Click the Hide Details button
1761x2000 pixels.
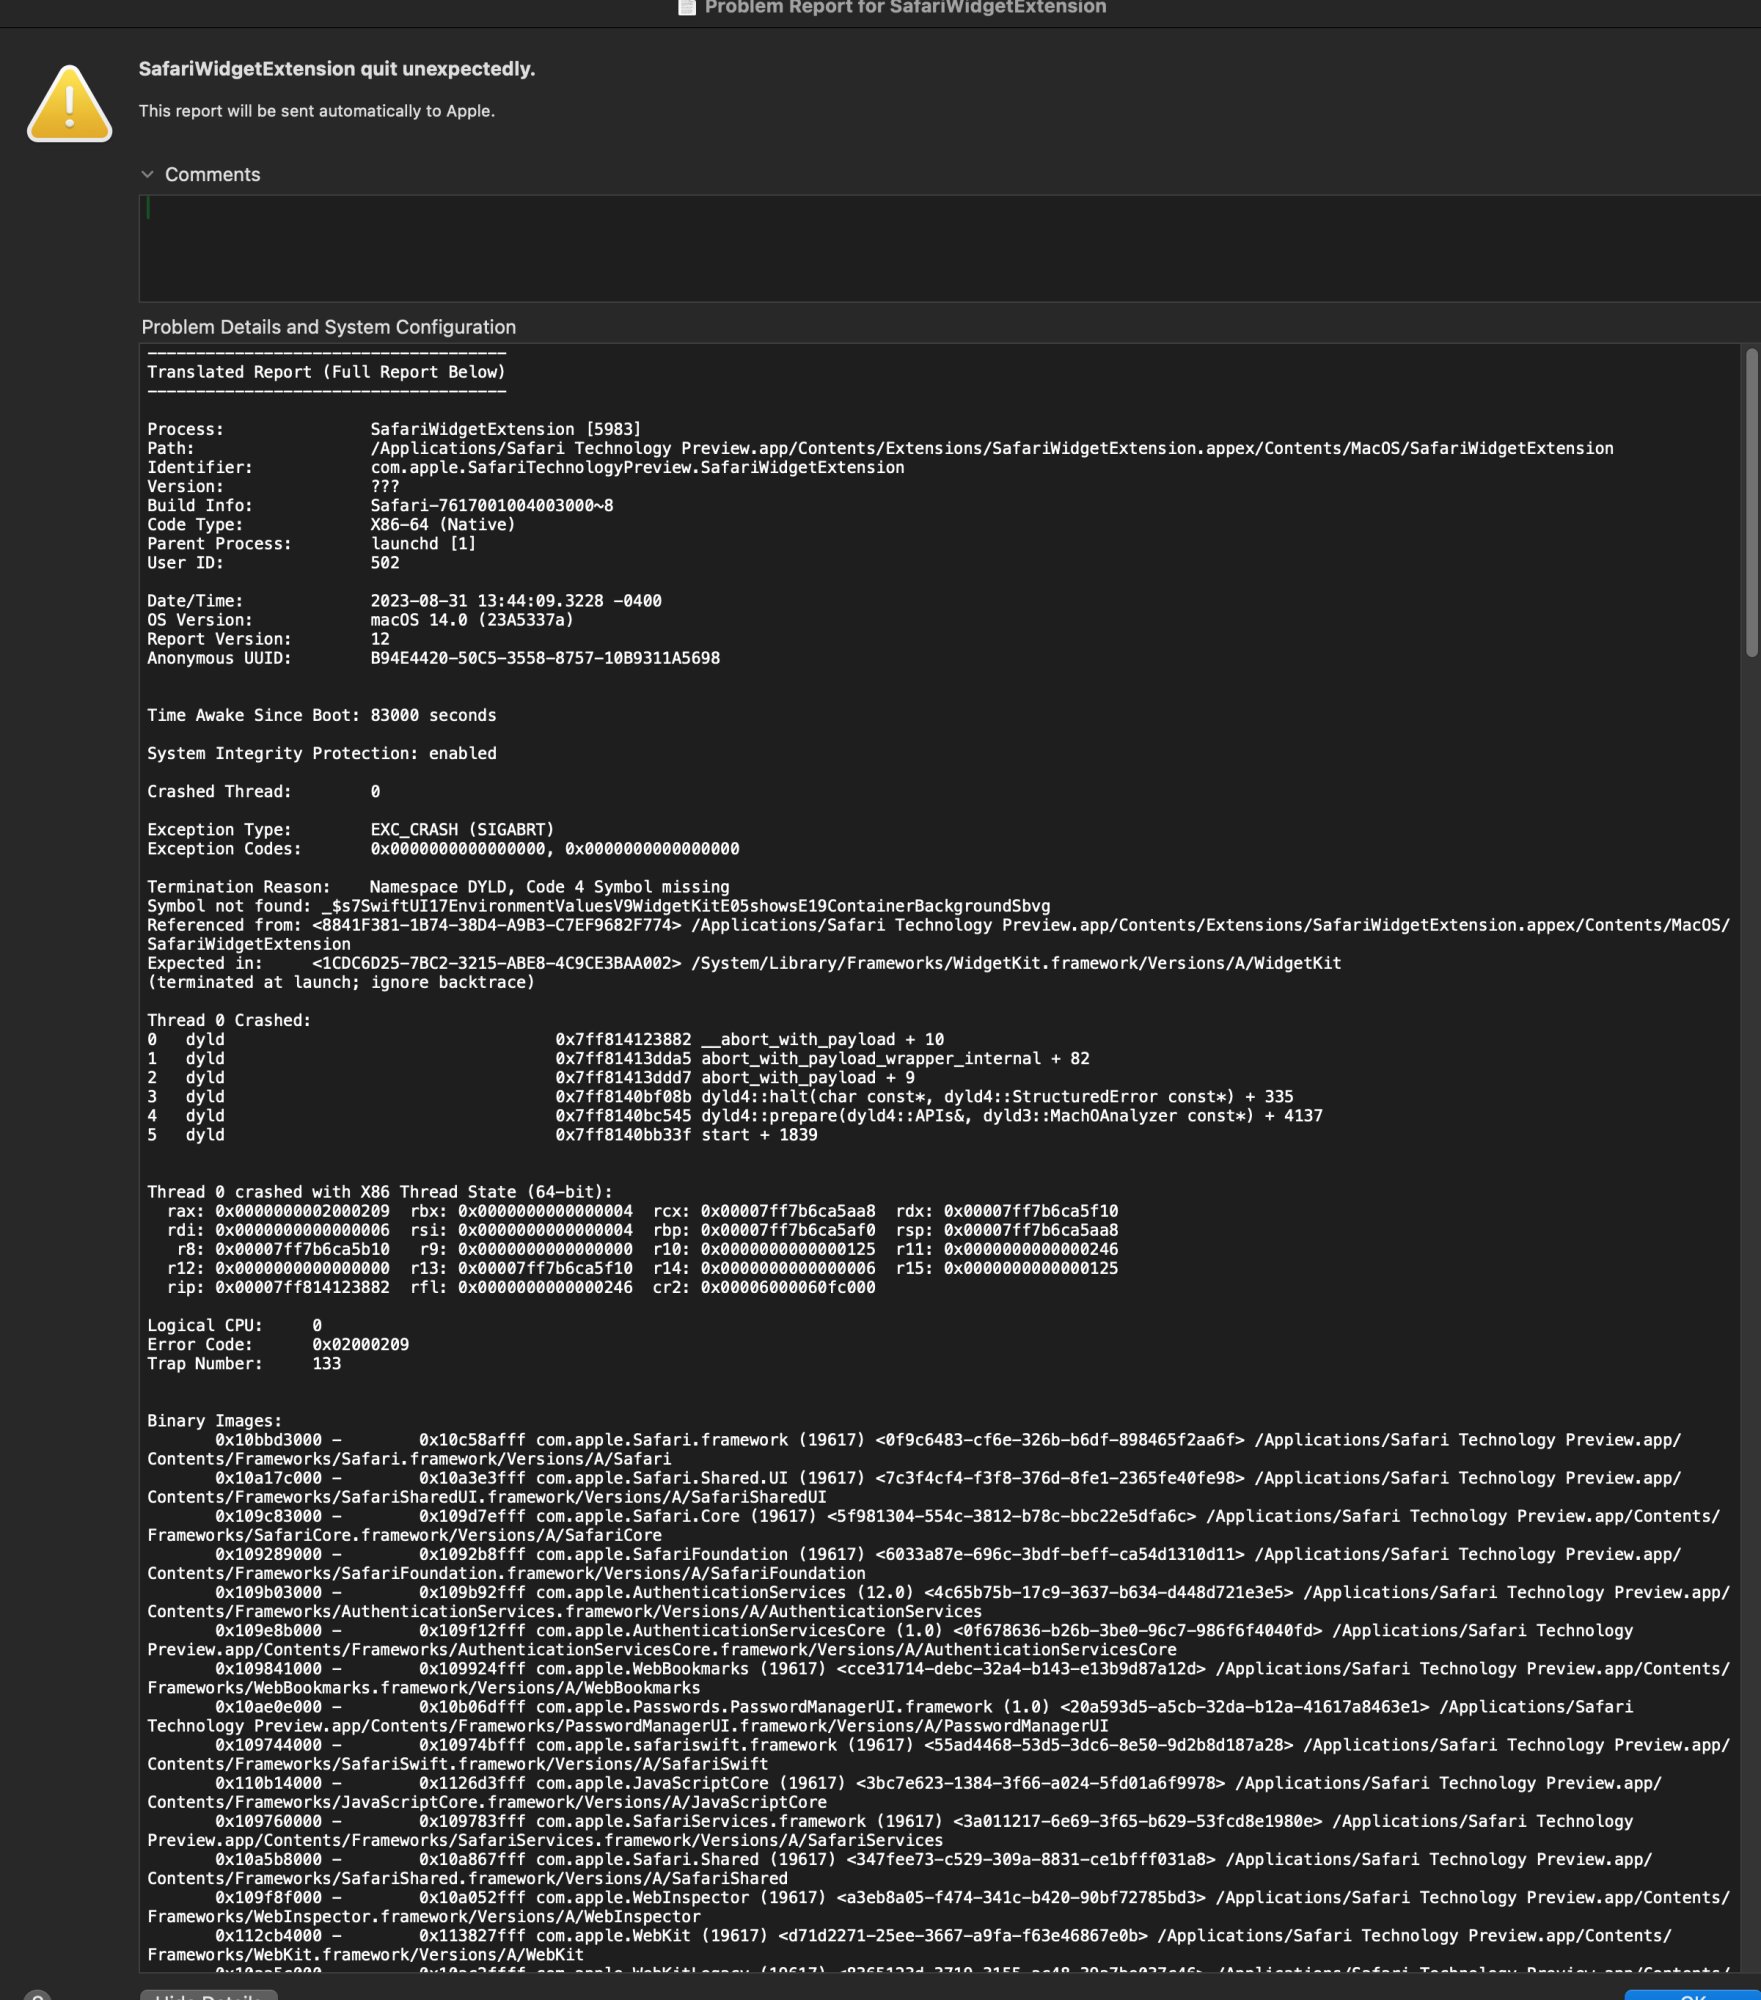click(208, 1996)
